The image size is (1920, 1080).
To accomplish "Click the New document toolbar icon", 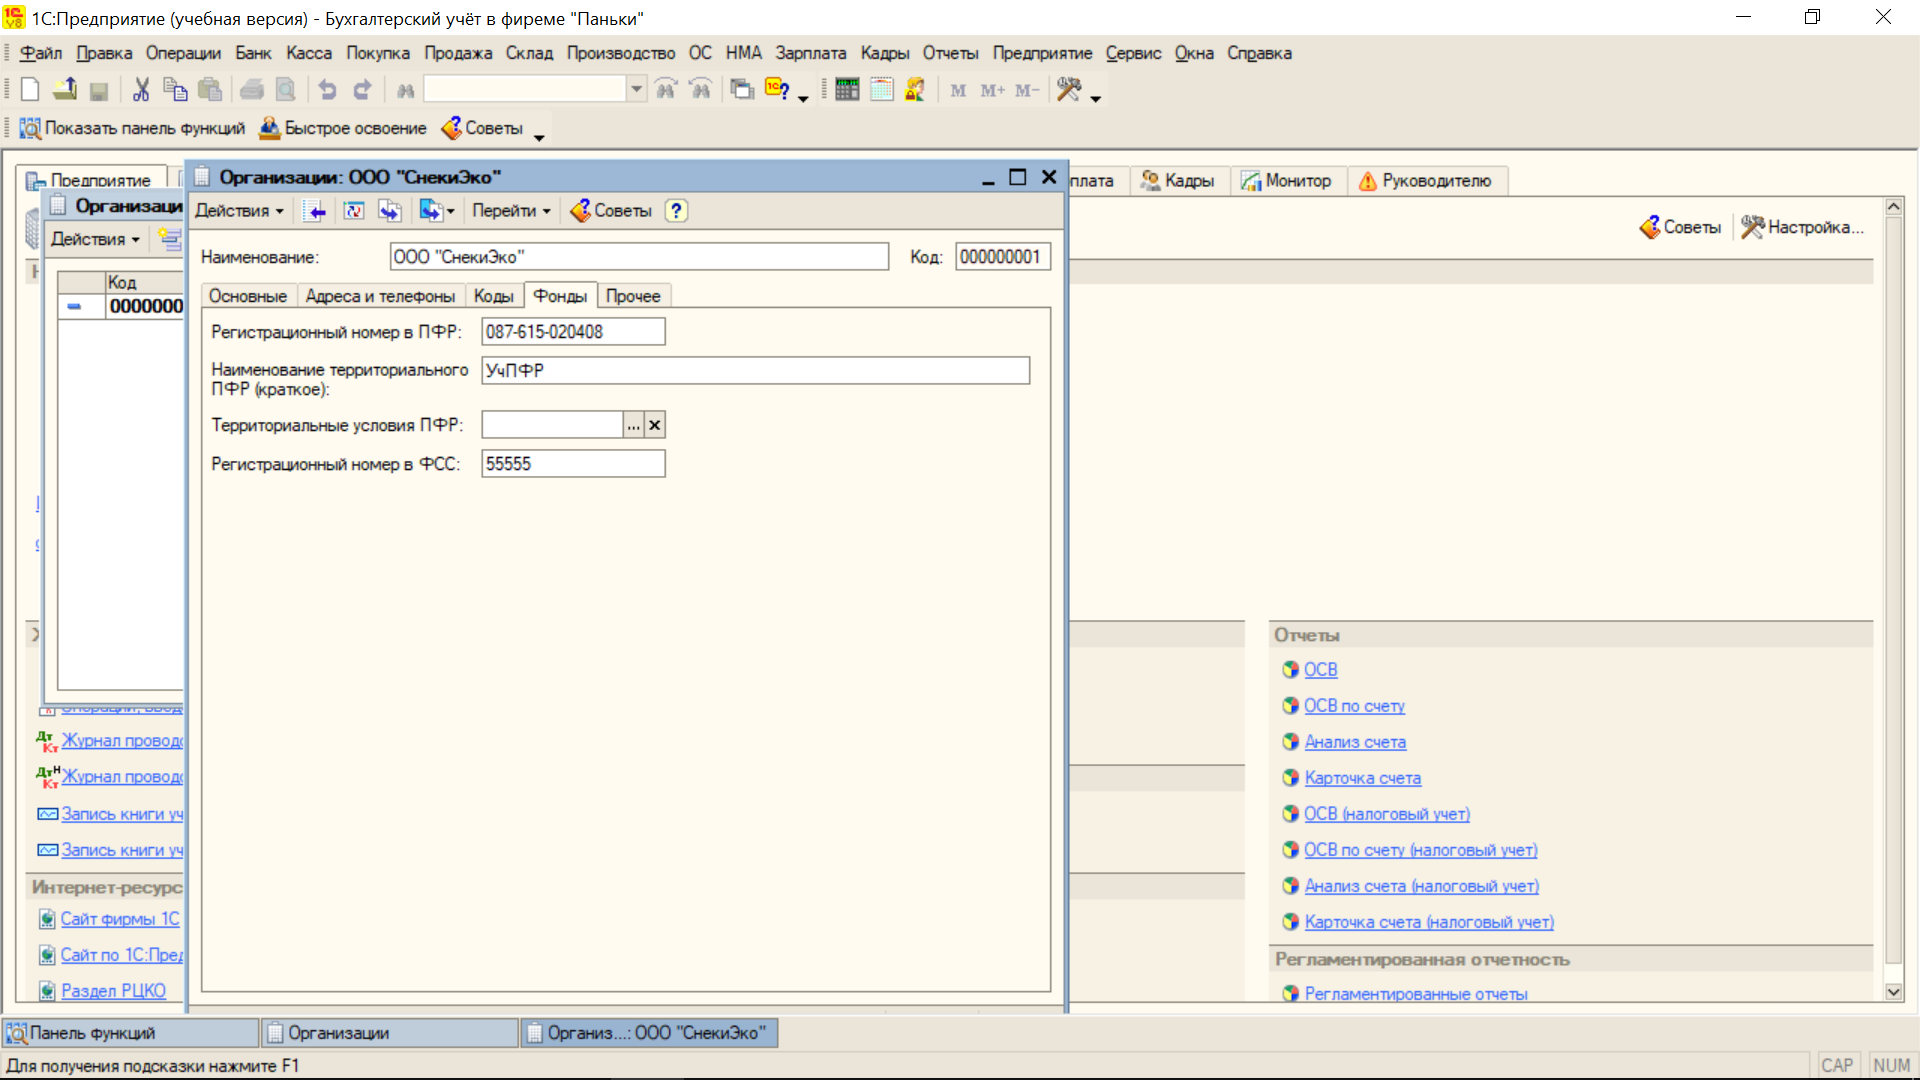I will [30, 90].
